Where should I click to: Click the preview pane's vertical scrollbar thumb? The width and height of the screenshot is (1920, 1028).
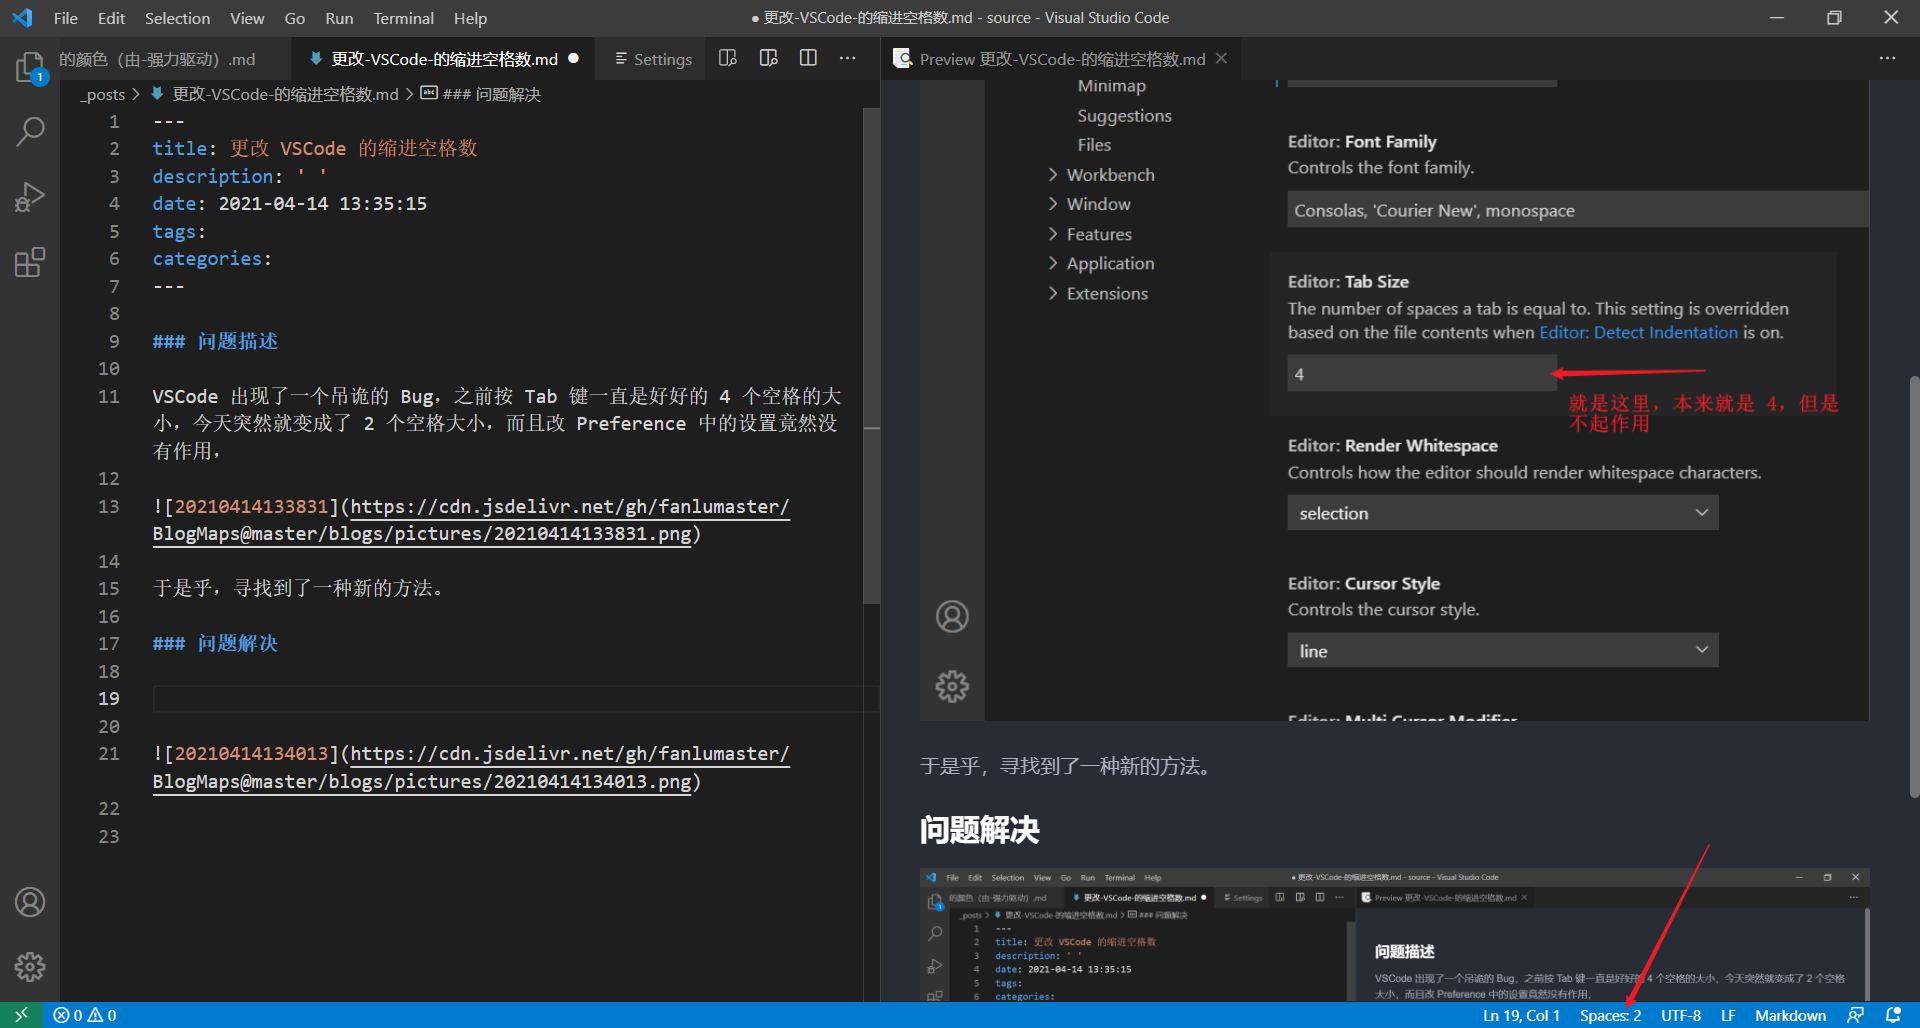[1914, 587]
